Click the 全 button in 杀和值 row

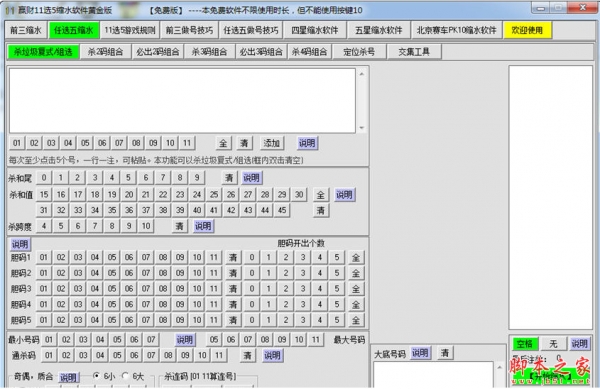click(x=321, y=195)
